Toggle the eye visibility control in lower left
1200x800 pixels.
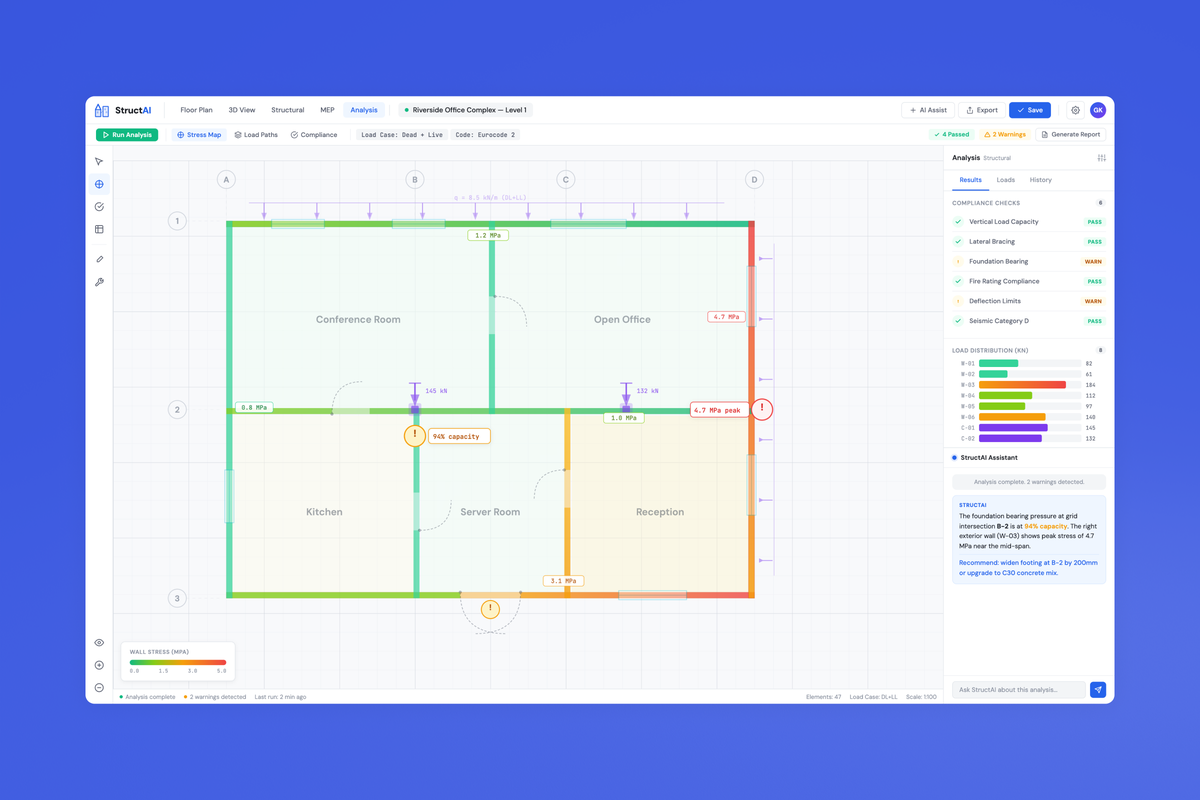tap(99, 642)
